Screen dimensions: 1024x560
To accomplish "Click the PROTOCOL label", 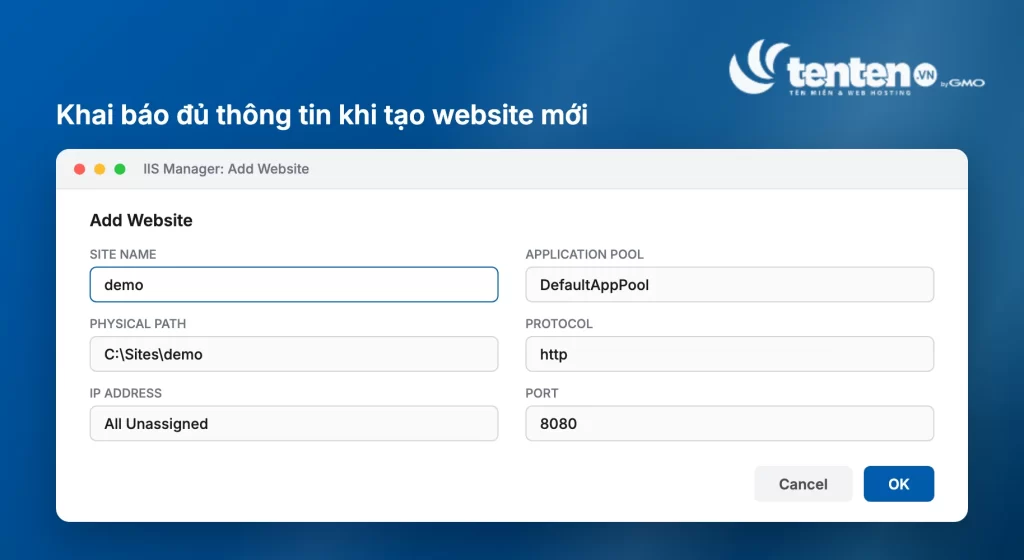I will click(559, 324).
